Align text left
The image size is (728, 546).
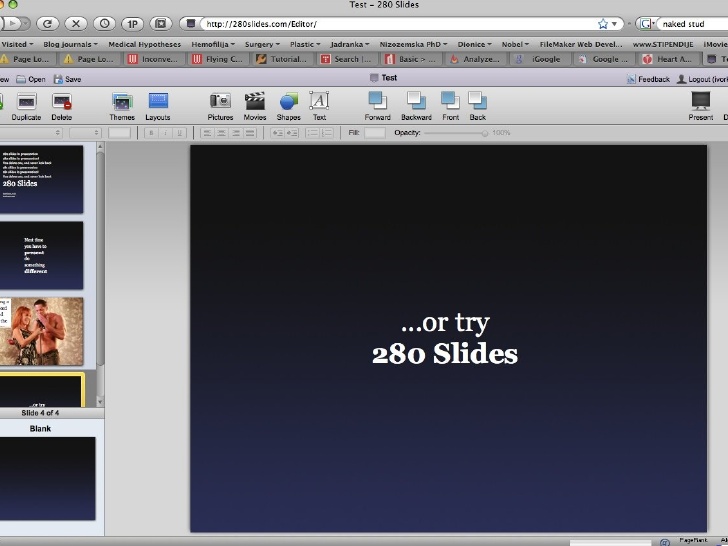[207, 133]
